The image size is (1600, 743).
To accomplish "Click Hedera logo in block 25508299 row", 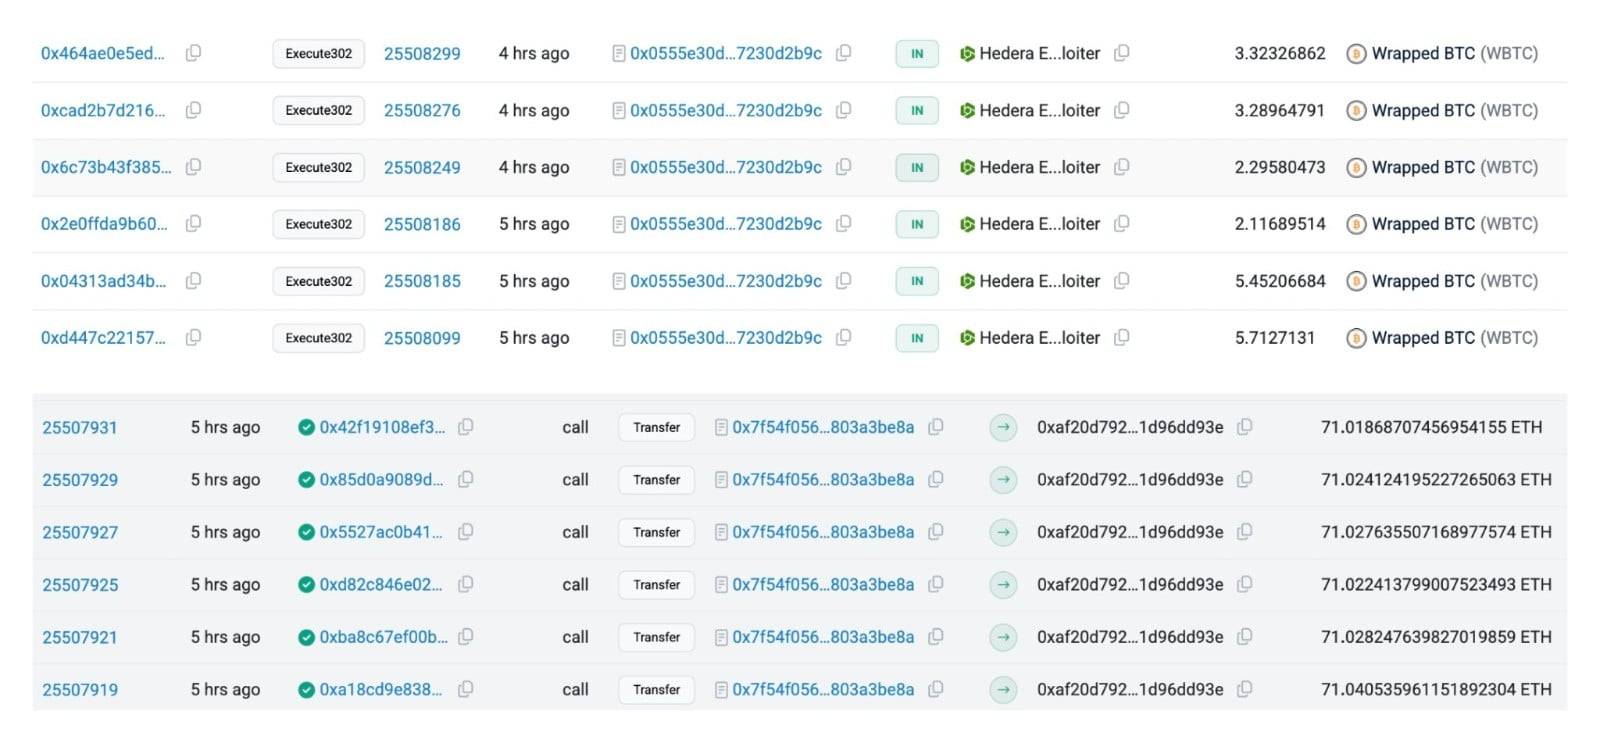I will coord(967,54).
